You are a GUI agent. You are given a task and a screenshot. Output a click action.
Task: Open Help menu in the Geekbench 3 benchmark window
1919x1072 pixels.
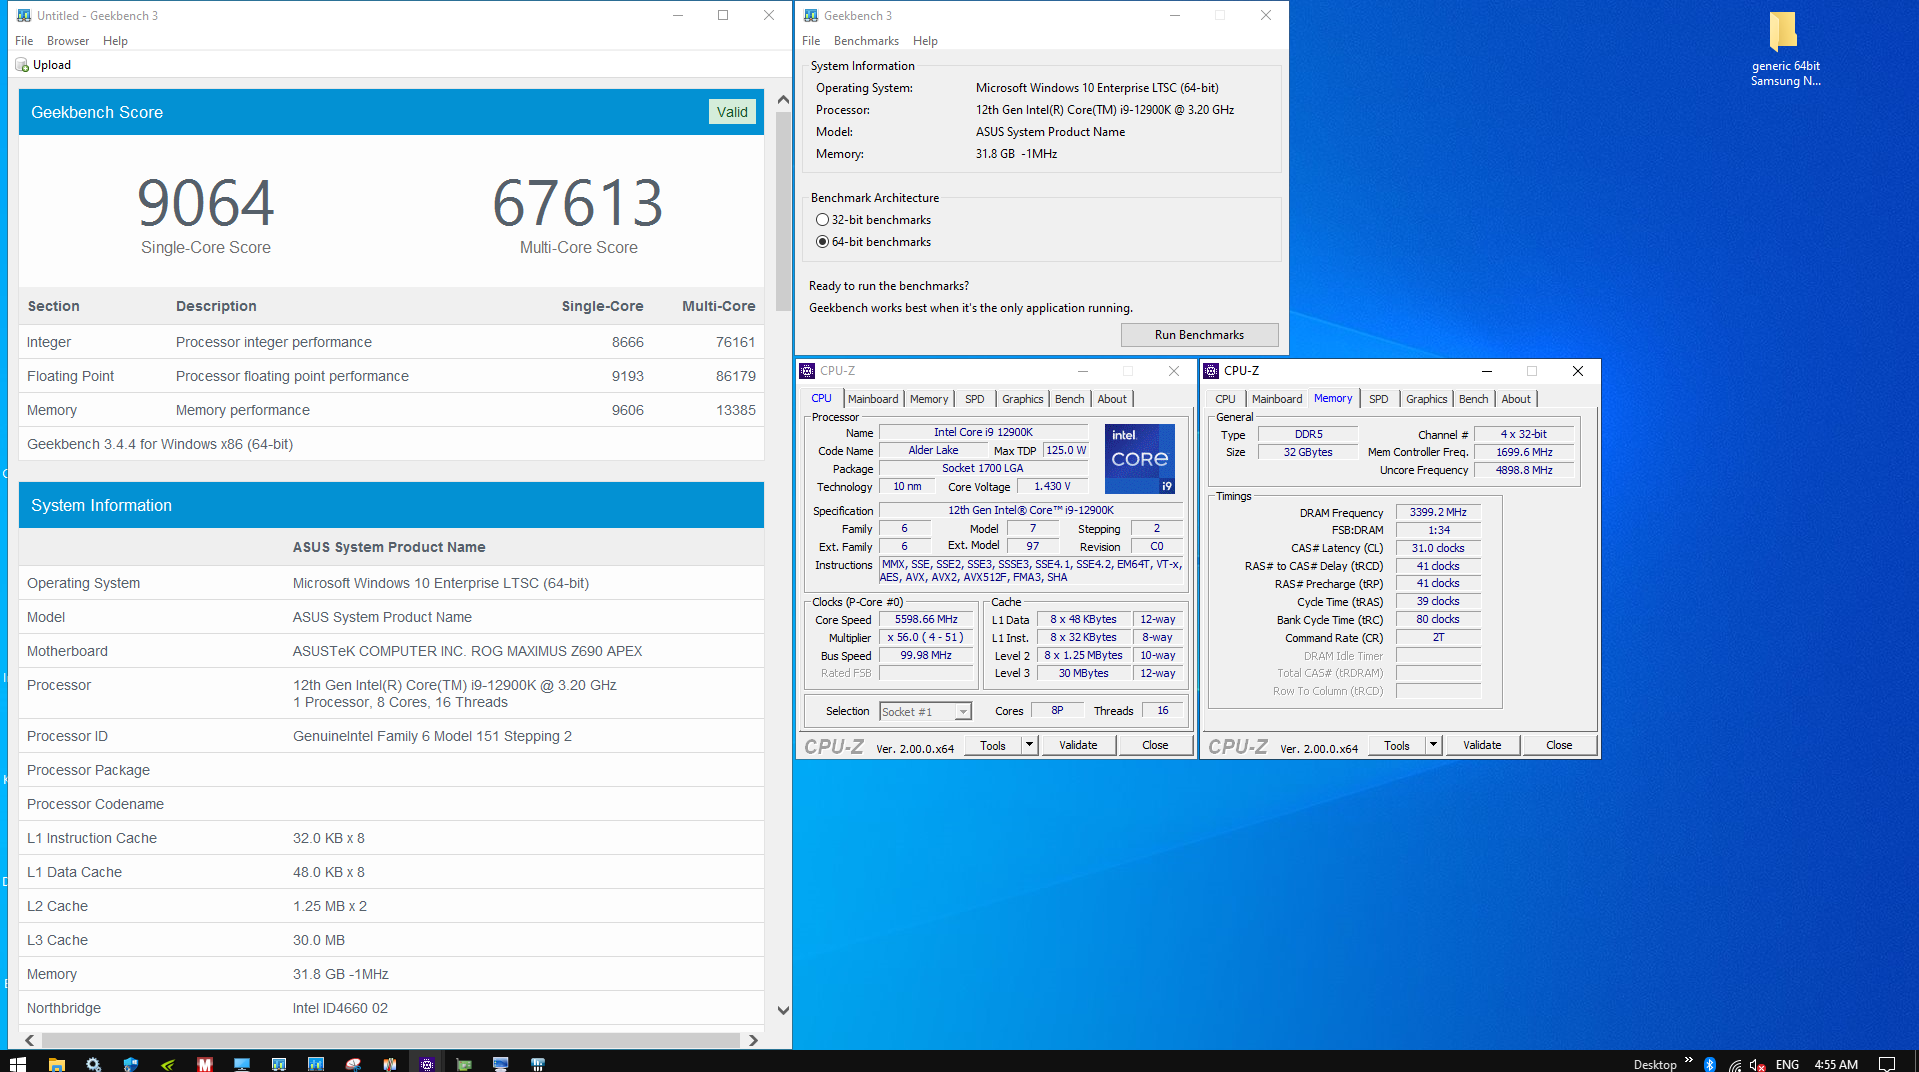925,41
